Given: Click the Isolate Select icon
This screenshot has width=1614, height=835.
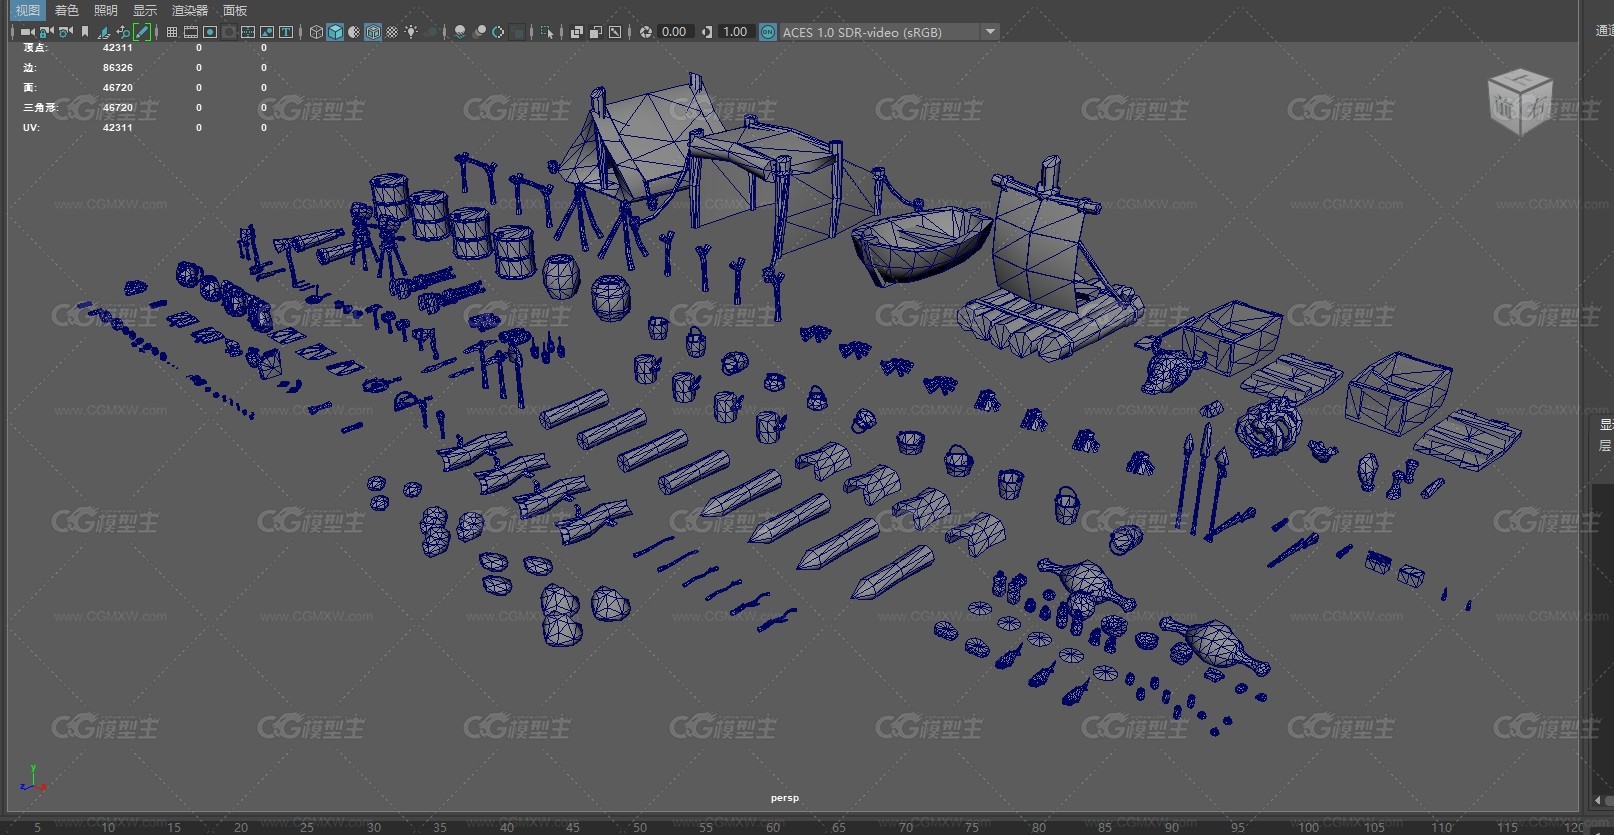Looking at the screenshot, I should point(547,32).
